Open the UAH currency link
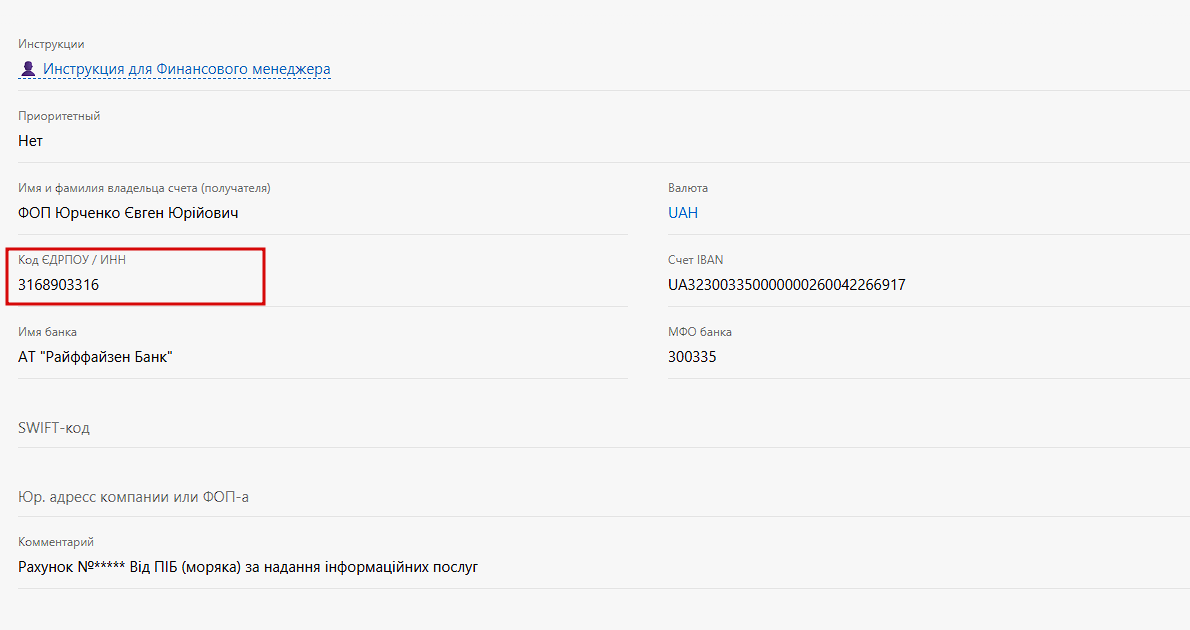Screen dimensions: 1190x630 click(683, 213)
